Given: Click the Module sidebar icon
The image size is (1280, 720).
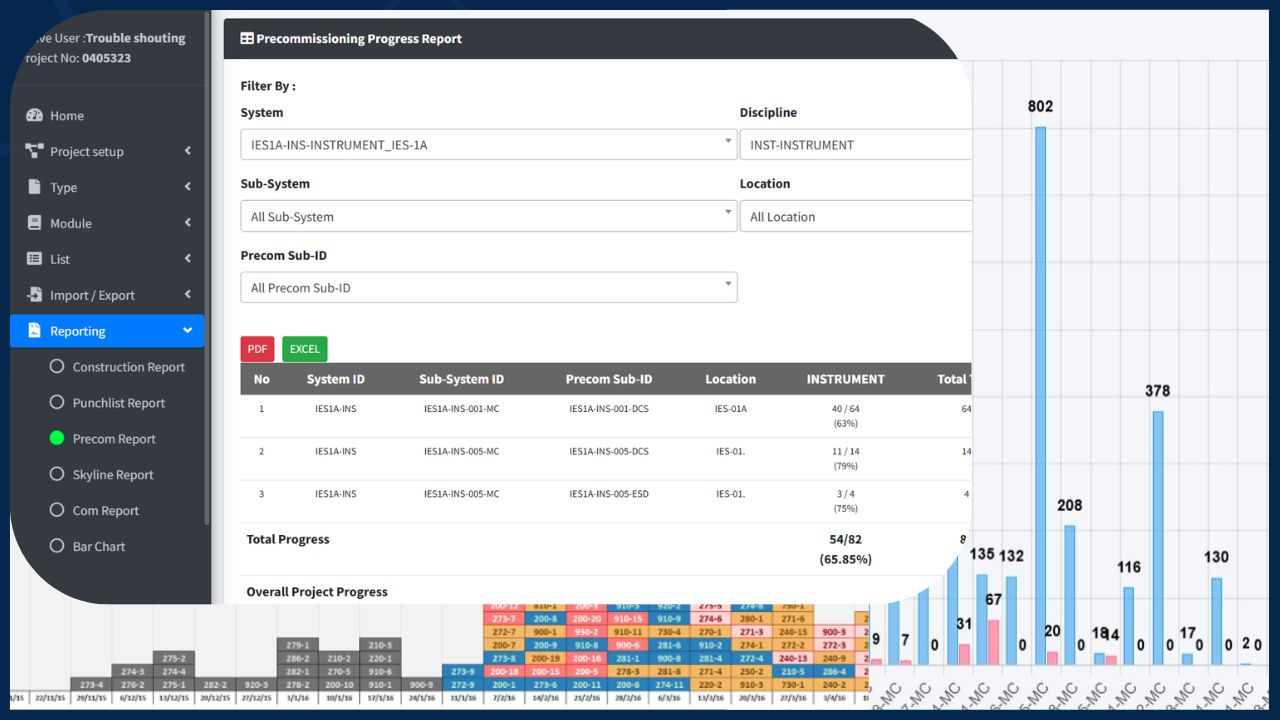Looking at the screenshot, I should (x=35, y=222).
